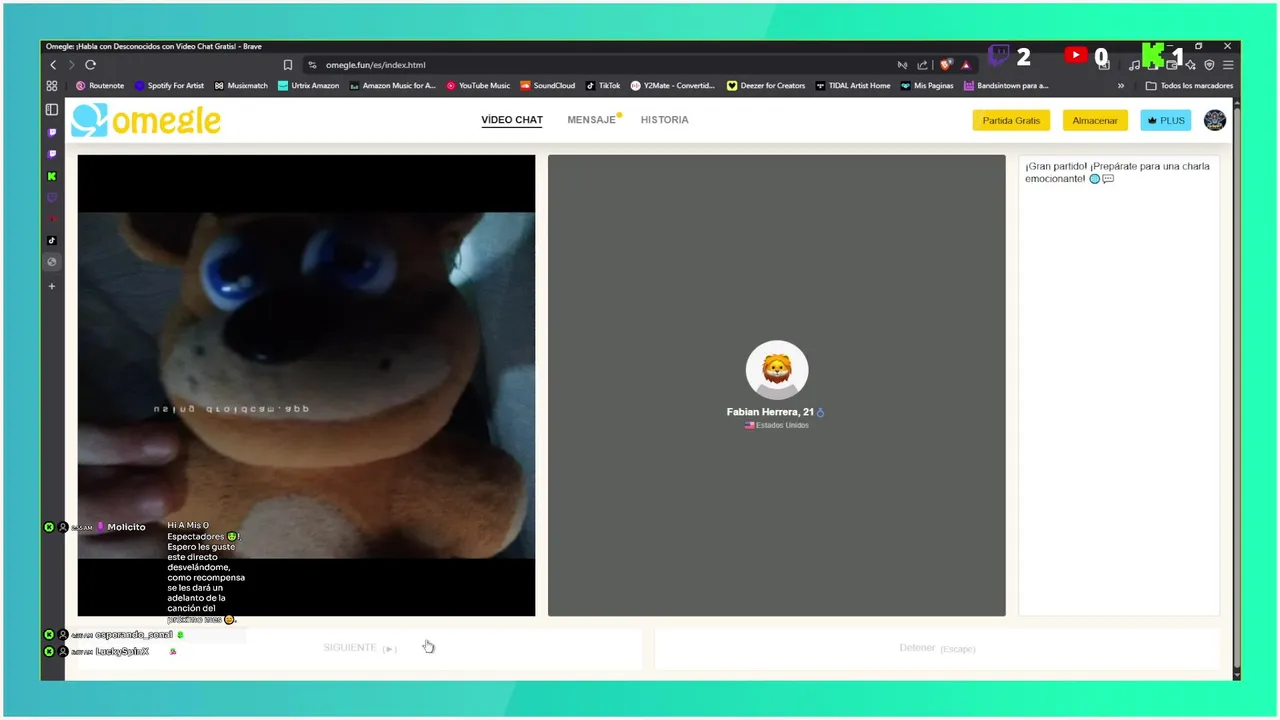1280x720 pixels.
Task: Open dimmed Twitch icon in sidebar
Action: [52, 198]
